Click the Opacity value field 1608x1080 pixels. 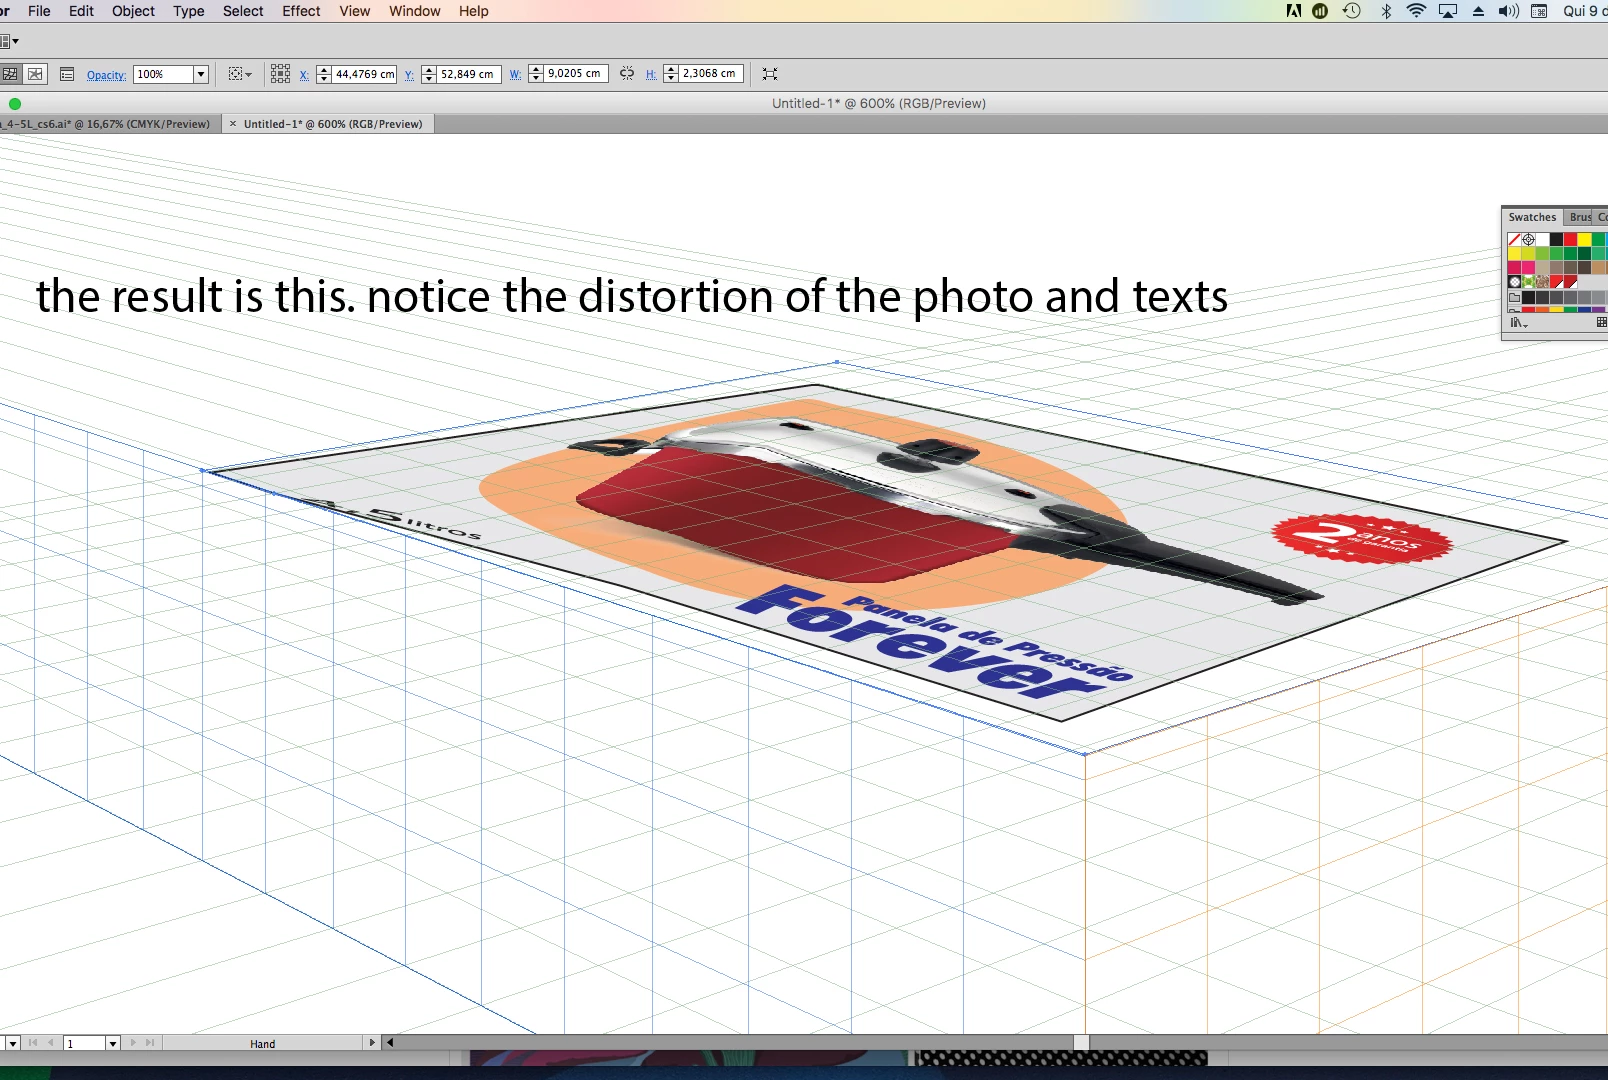[163, 74]
